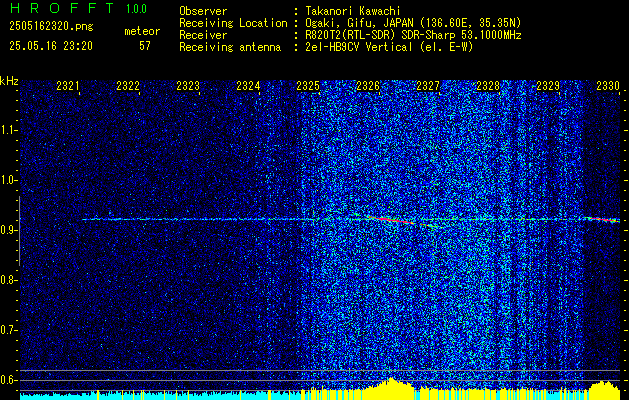Click the 2323 time marker
The width and height of the screenshot is (629, 400).
coord(188,86)
